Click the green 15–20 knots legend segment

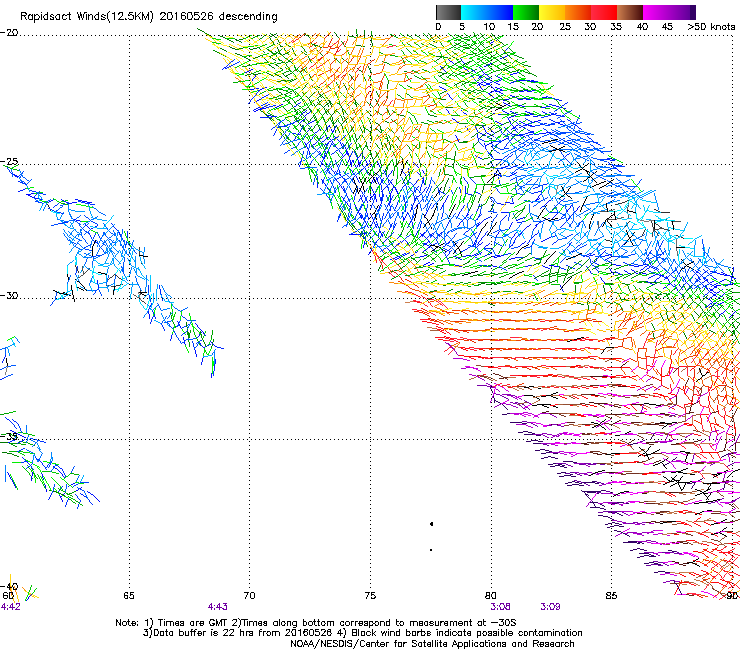click(526, 12)
